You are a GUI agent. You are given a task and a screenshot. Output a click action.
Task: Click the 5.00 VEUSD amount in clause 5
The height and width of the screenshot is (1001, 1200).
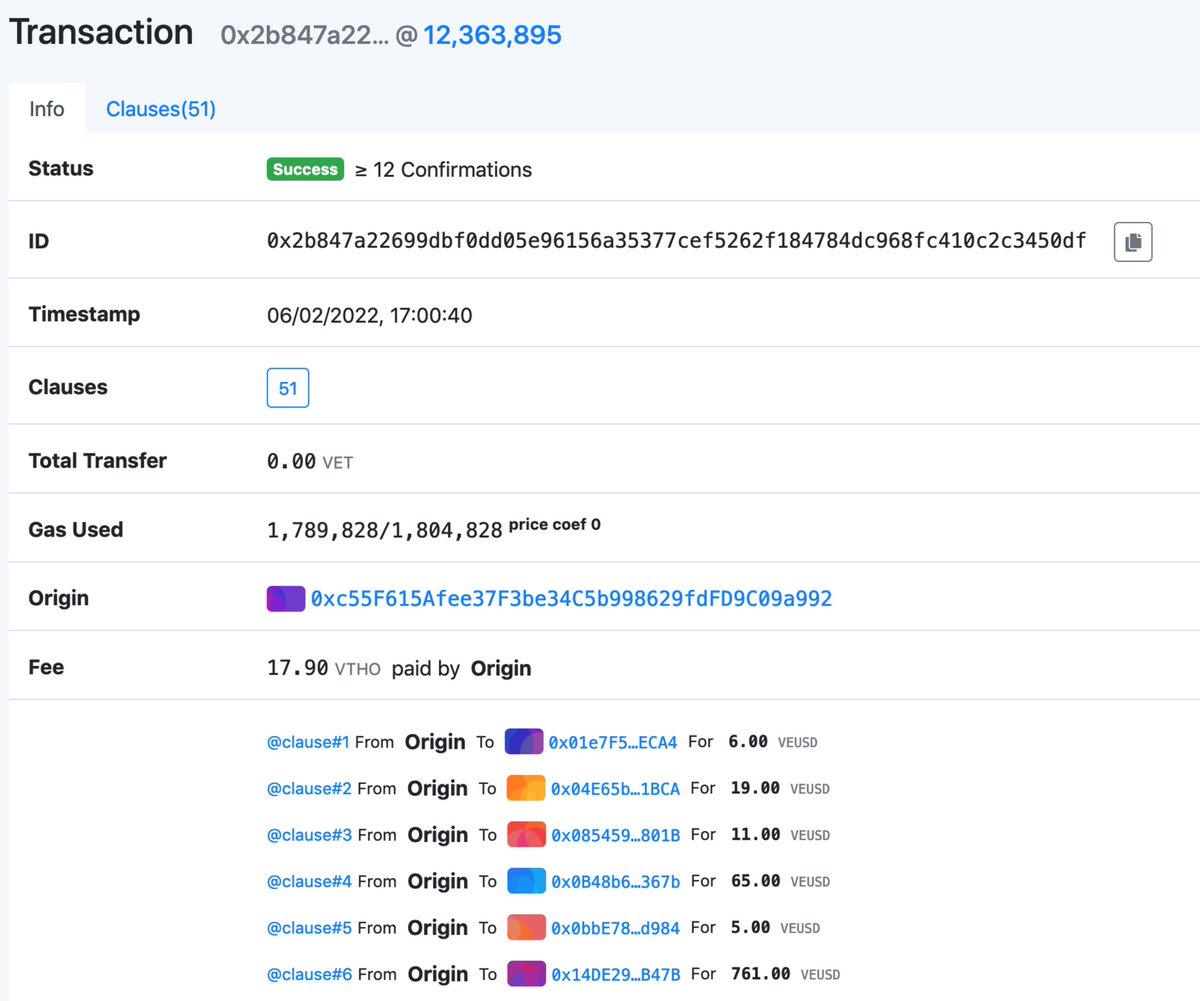point(775,927)
